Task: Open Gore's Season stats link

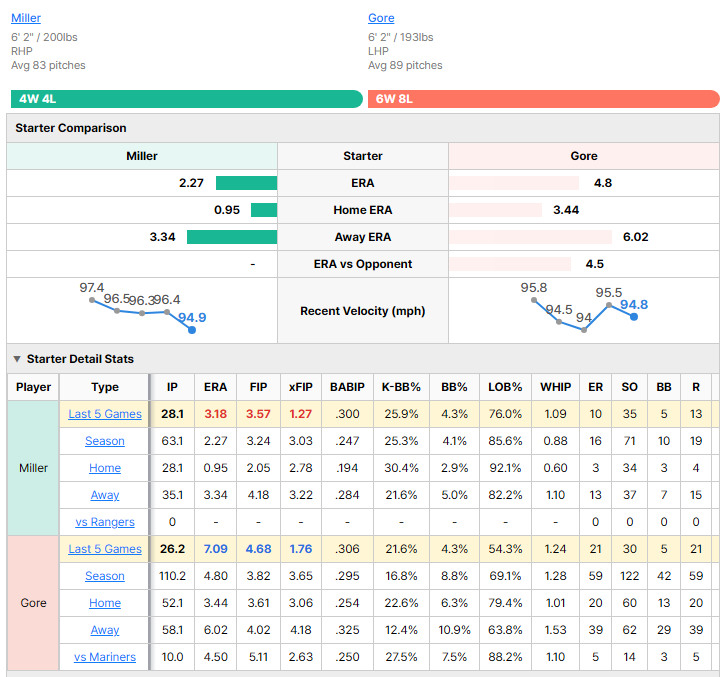Action: 105,576
